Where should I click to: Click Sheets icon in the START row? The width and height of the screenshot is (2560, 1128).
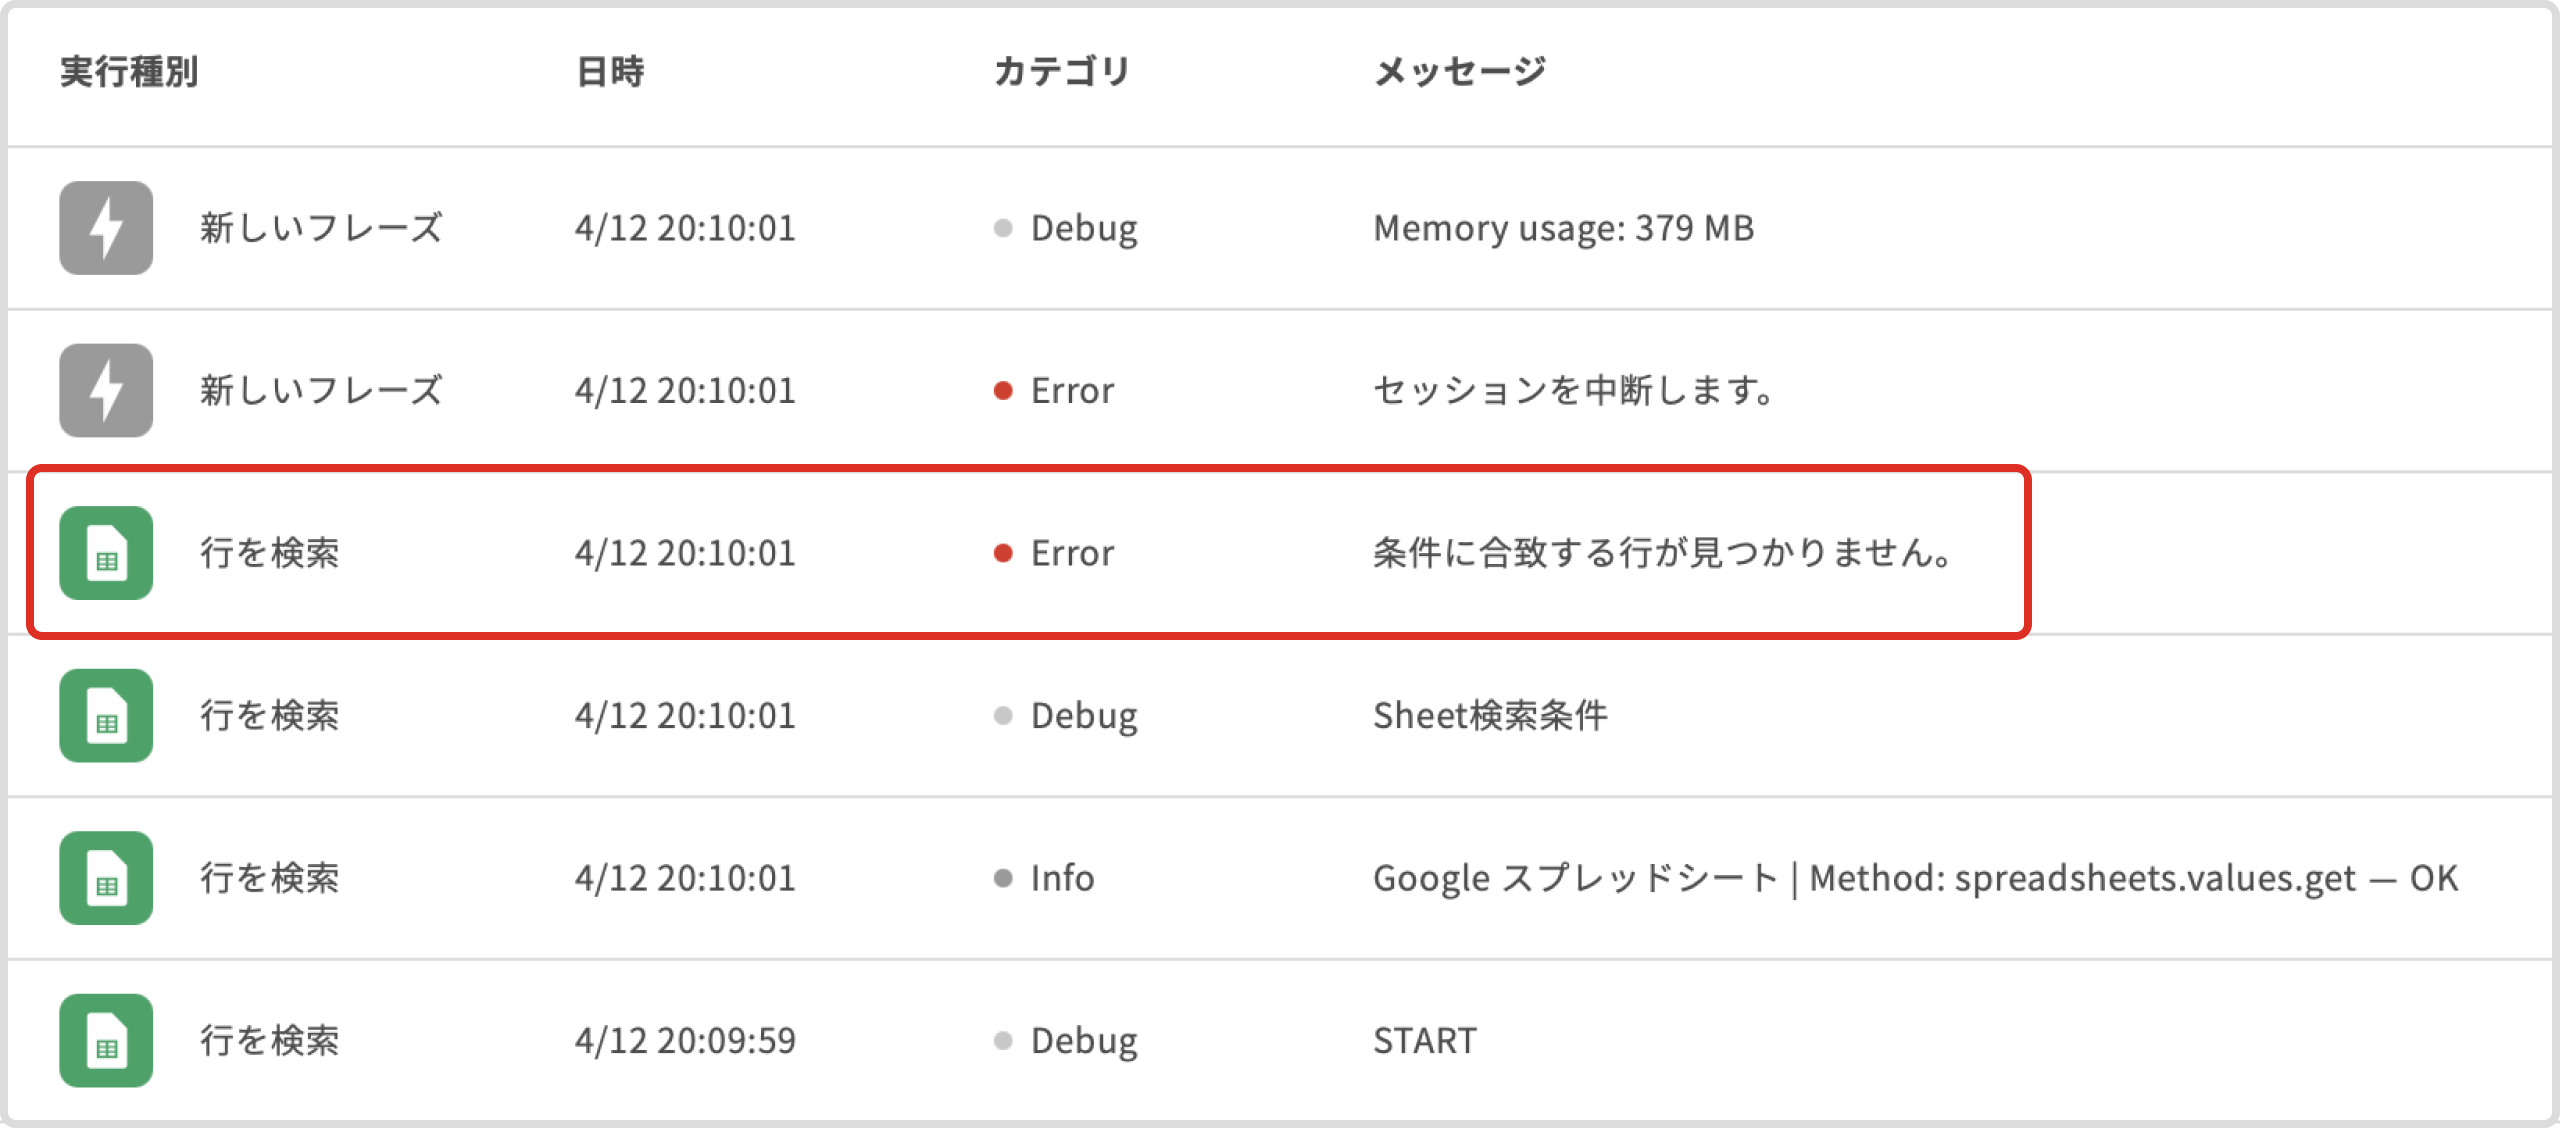(x=106, y=1040)
